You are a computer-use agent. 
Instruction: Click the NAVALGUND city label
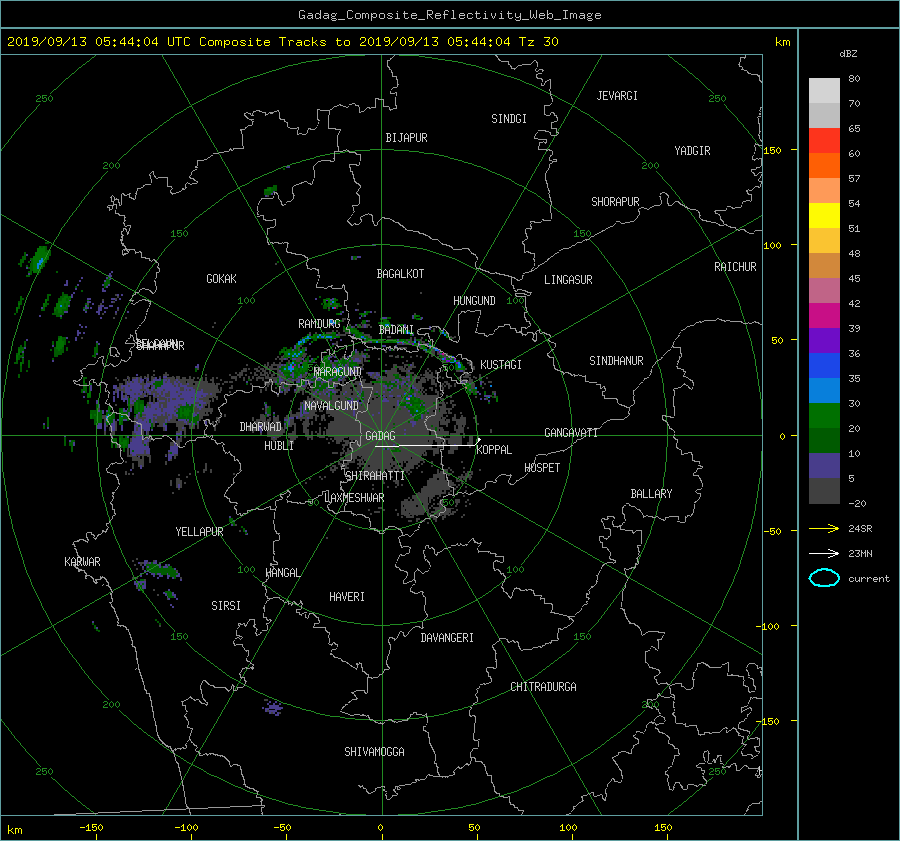coord(331,406)
